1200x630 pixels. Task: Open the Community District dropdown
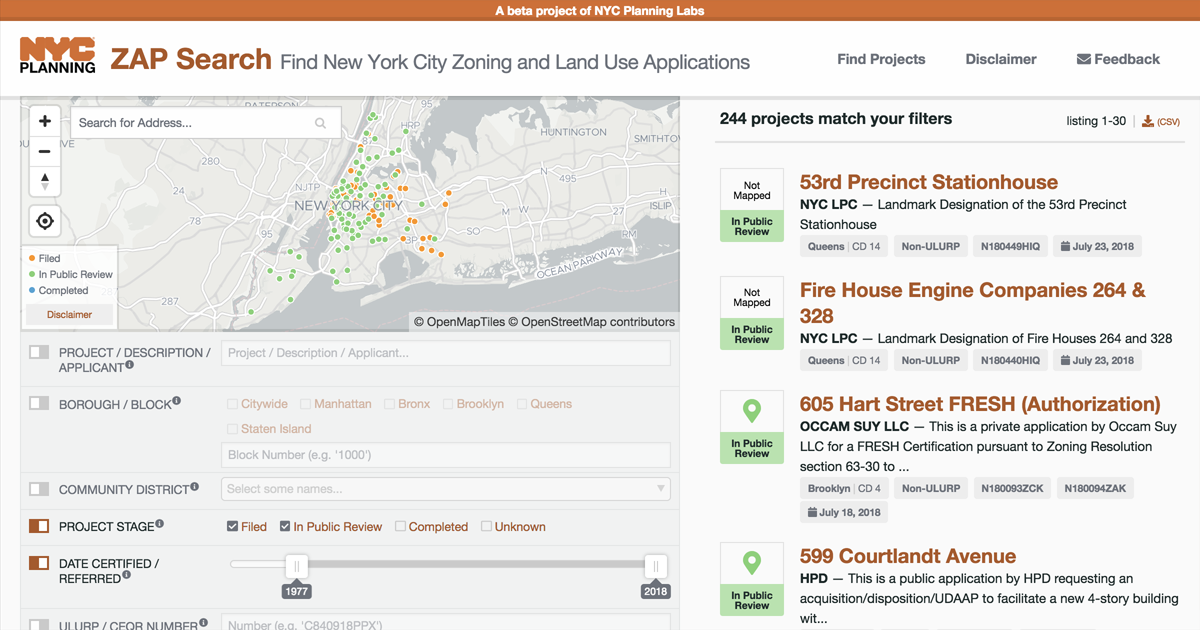pos(445,489)
